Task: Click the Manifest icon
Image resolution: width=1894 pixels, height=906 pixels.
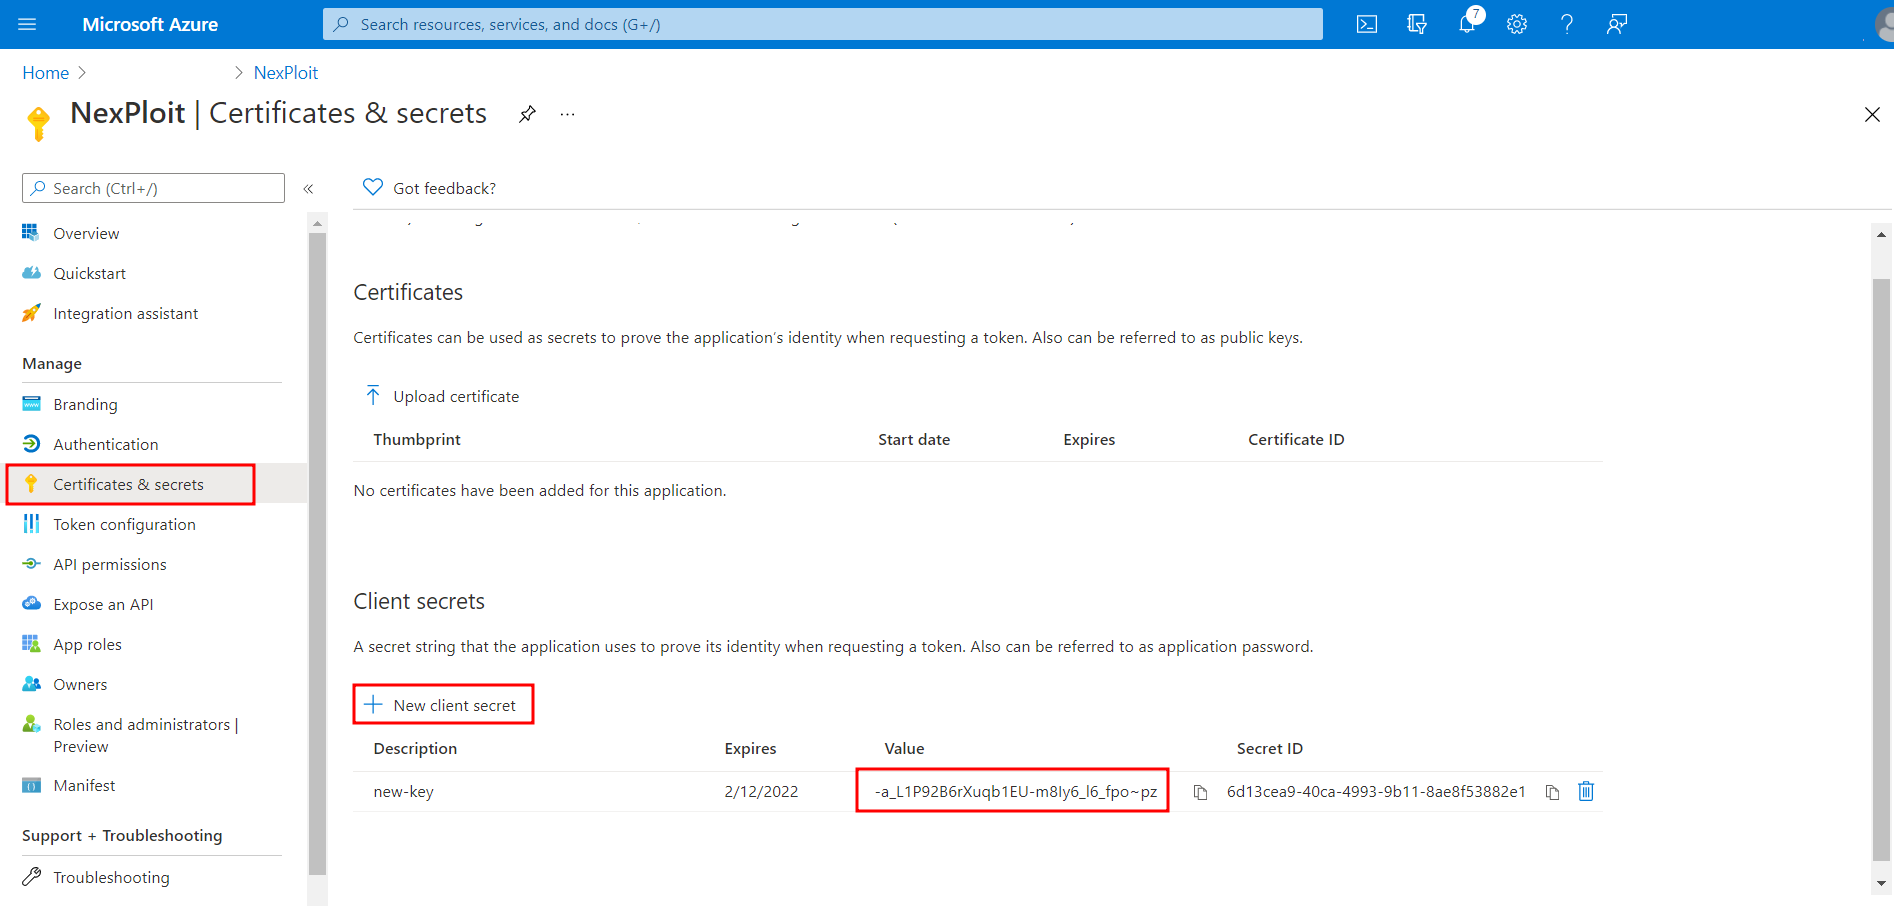Action: tap(31, 785)
